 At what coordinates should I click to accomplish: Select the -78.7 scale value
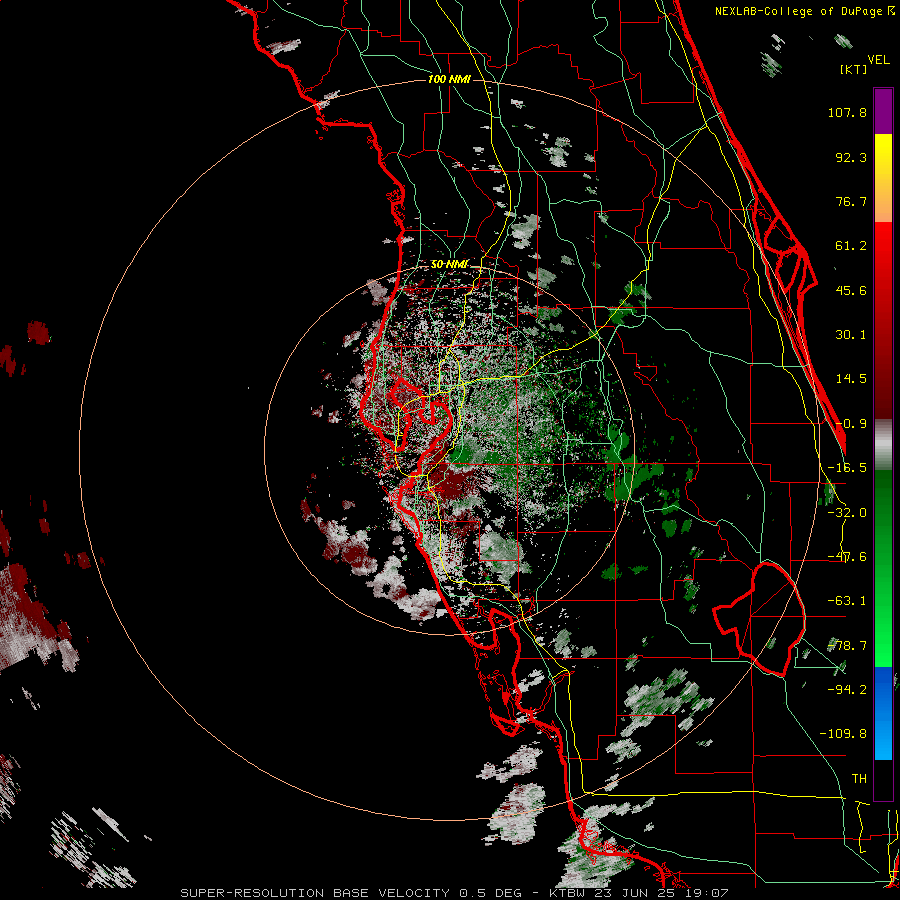pyautogui.click(x=847, y=646)
